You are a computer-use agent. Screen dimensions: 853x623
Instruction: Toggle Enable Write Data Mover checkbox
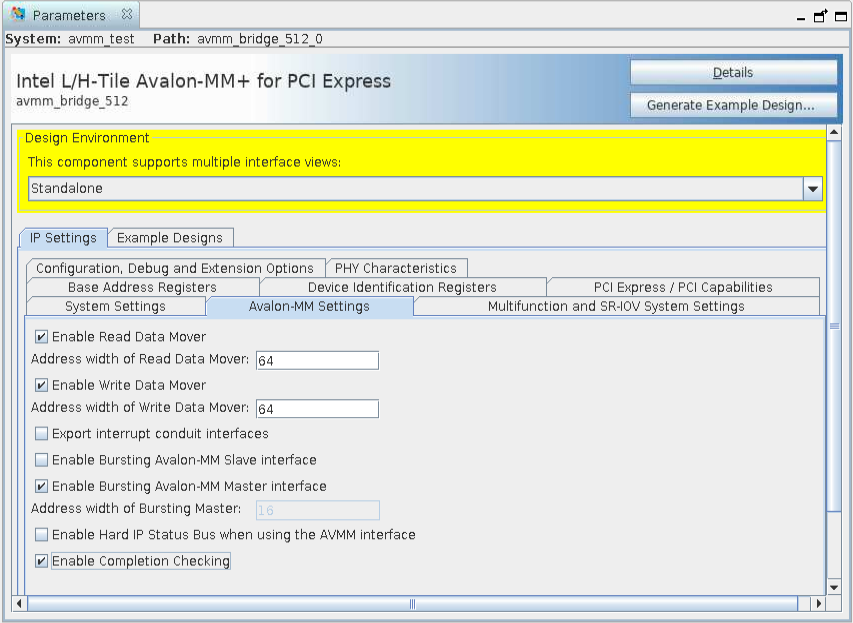click(41, 385)
